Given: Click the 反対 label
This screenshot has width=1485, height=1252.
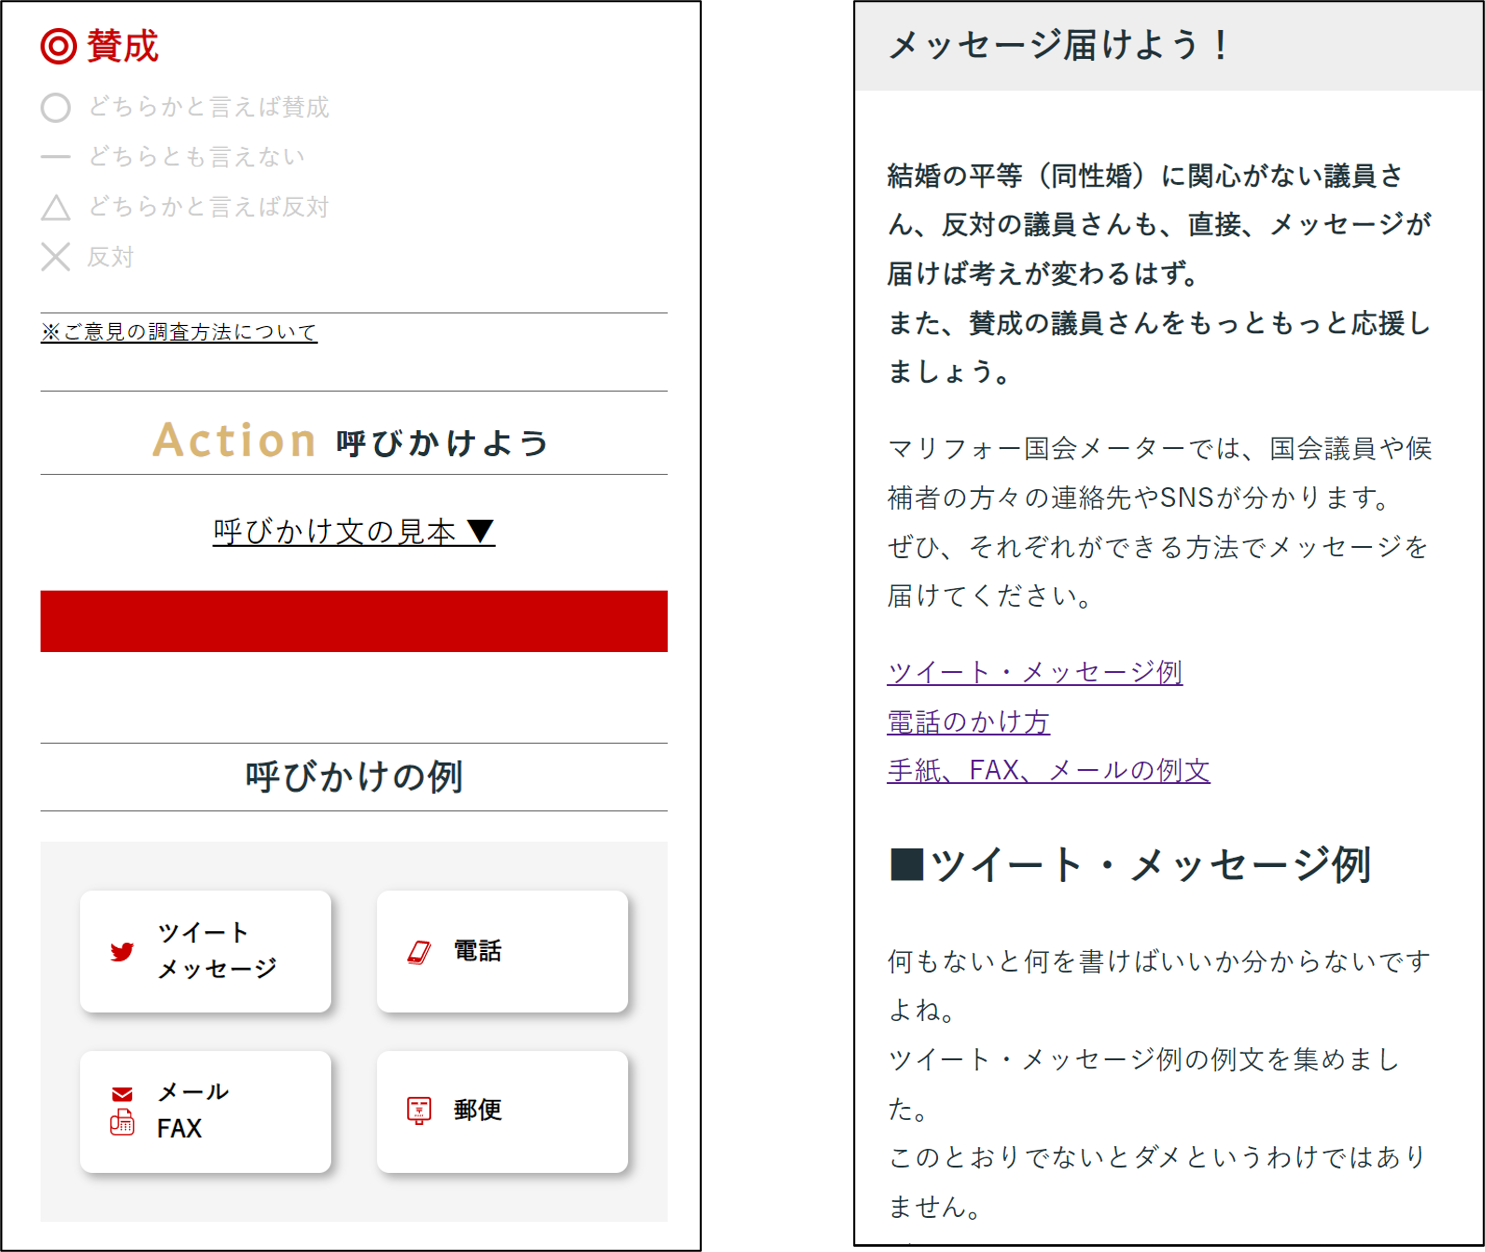Looking at the screenshot, I should point(111,257).
